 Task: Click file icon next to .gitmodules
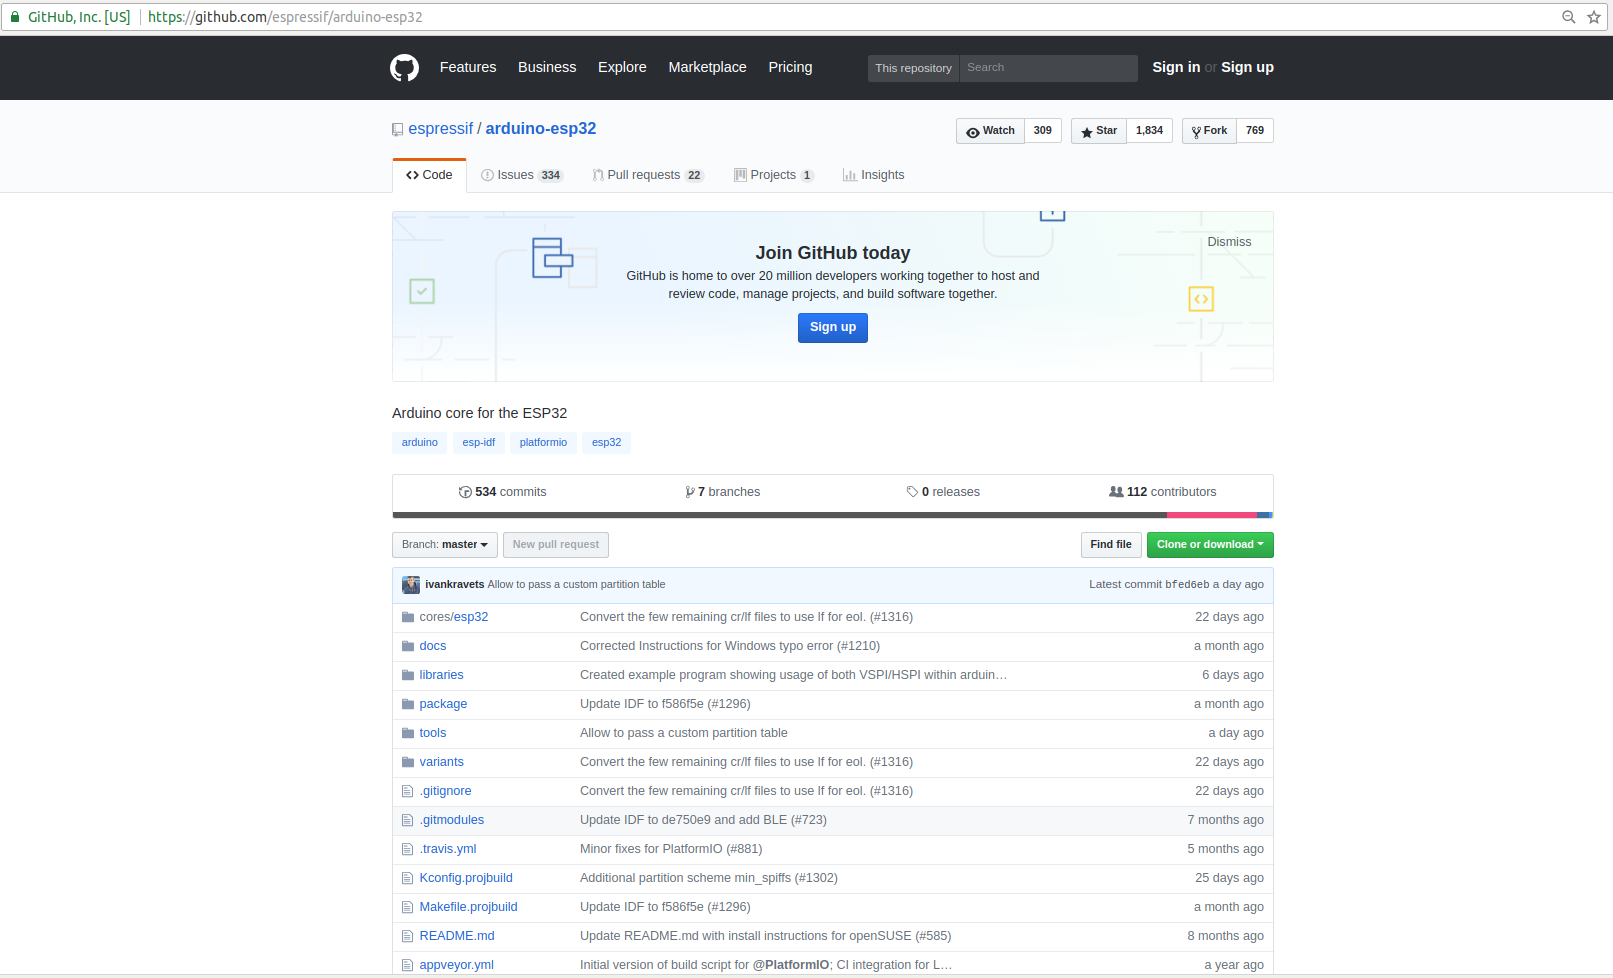407,820
